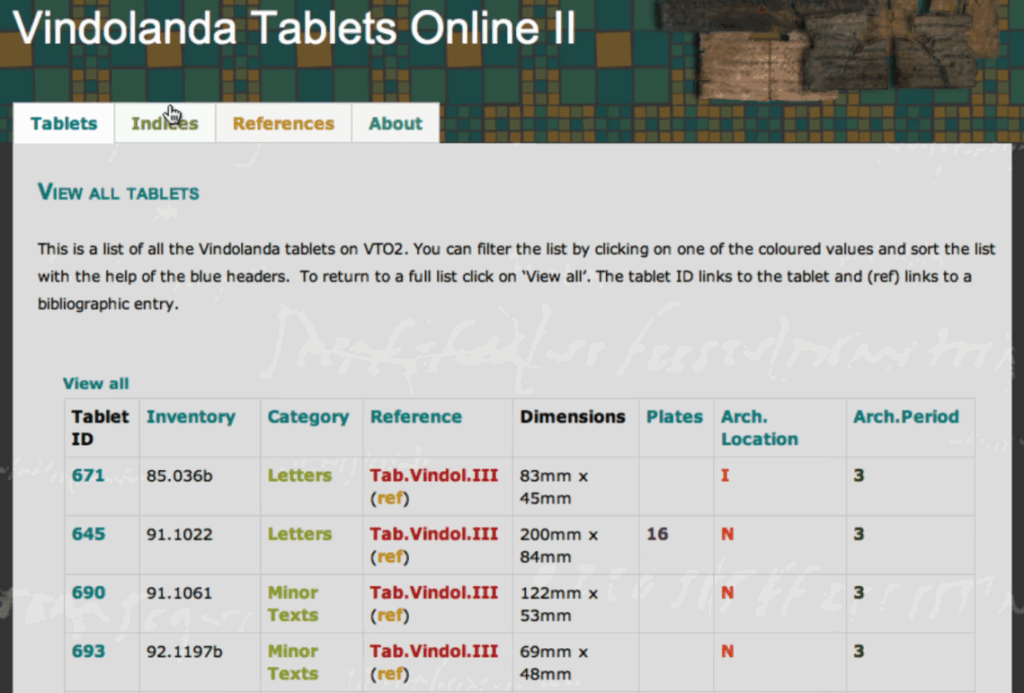This screenshot has width=1024, height=693.
Task: Sort by the Reference column header
Action: pyautogui.click(x=416, y=417)
